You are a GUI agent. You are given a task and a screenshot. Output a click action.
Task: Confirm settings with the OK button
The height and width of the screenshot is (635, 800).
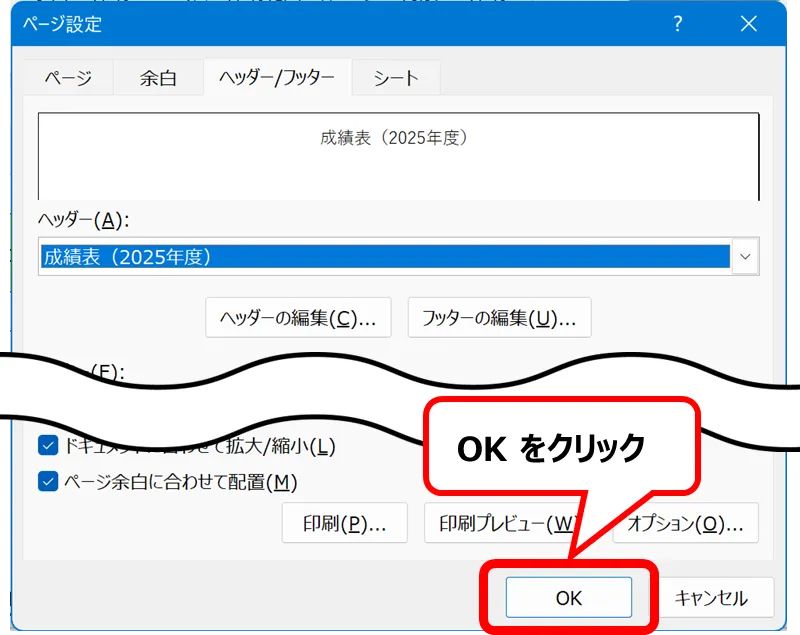[x=568, y=598]
